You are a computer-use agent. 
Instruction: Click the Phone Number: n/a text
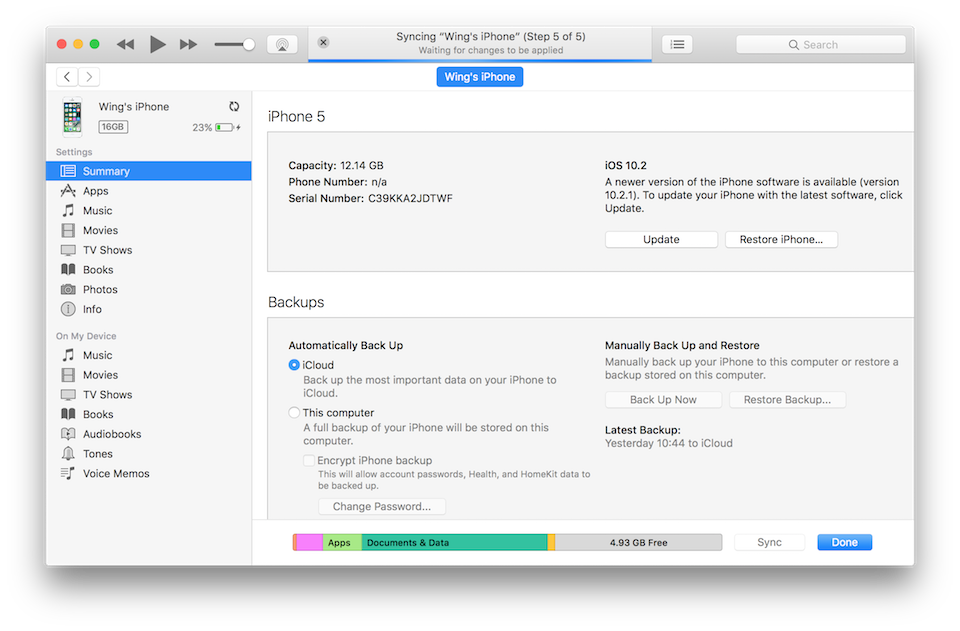click(337, 182)
